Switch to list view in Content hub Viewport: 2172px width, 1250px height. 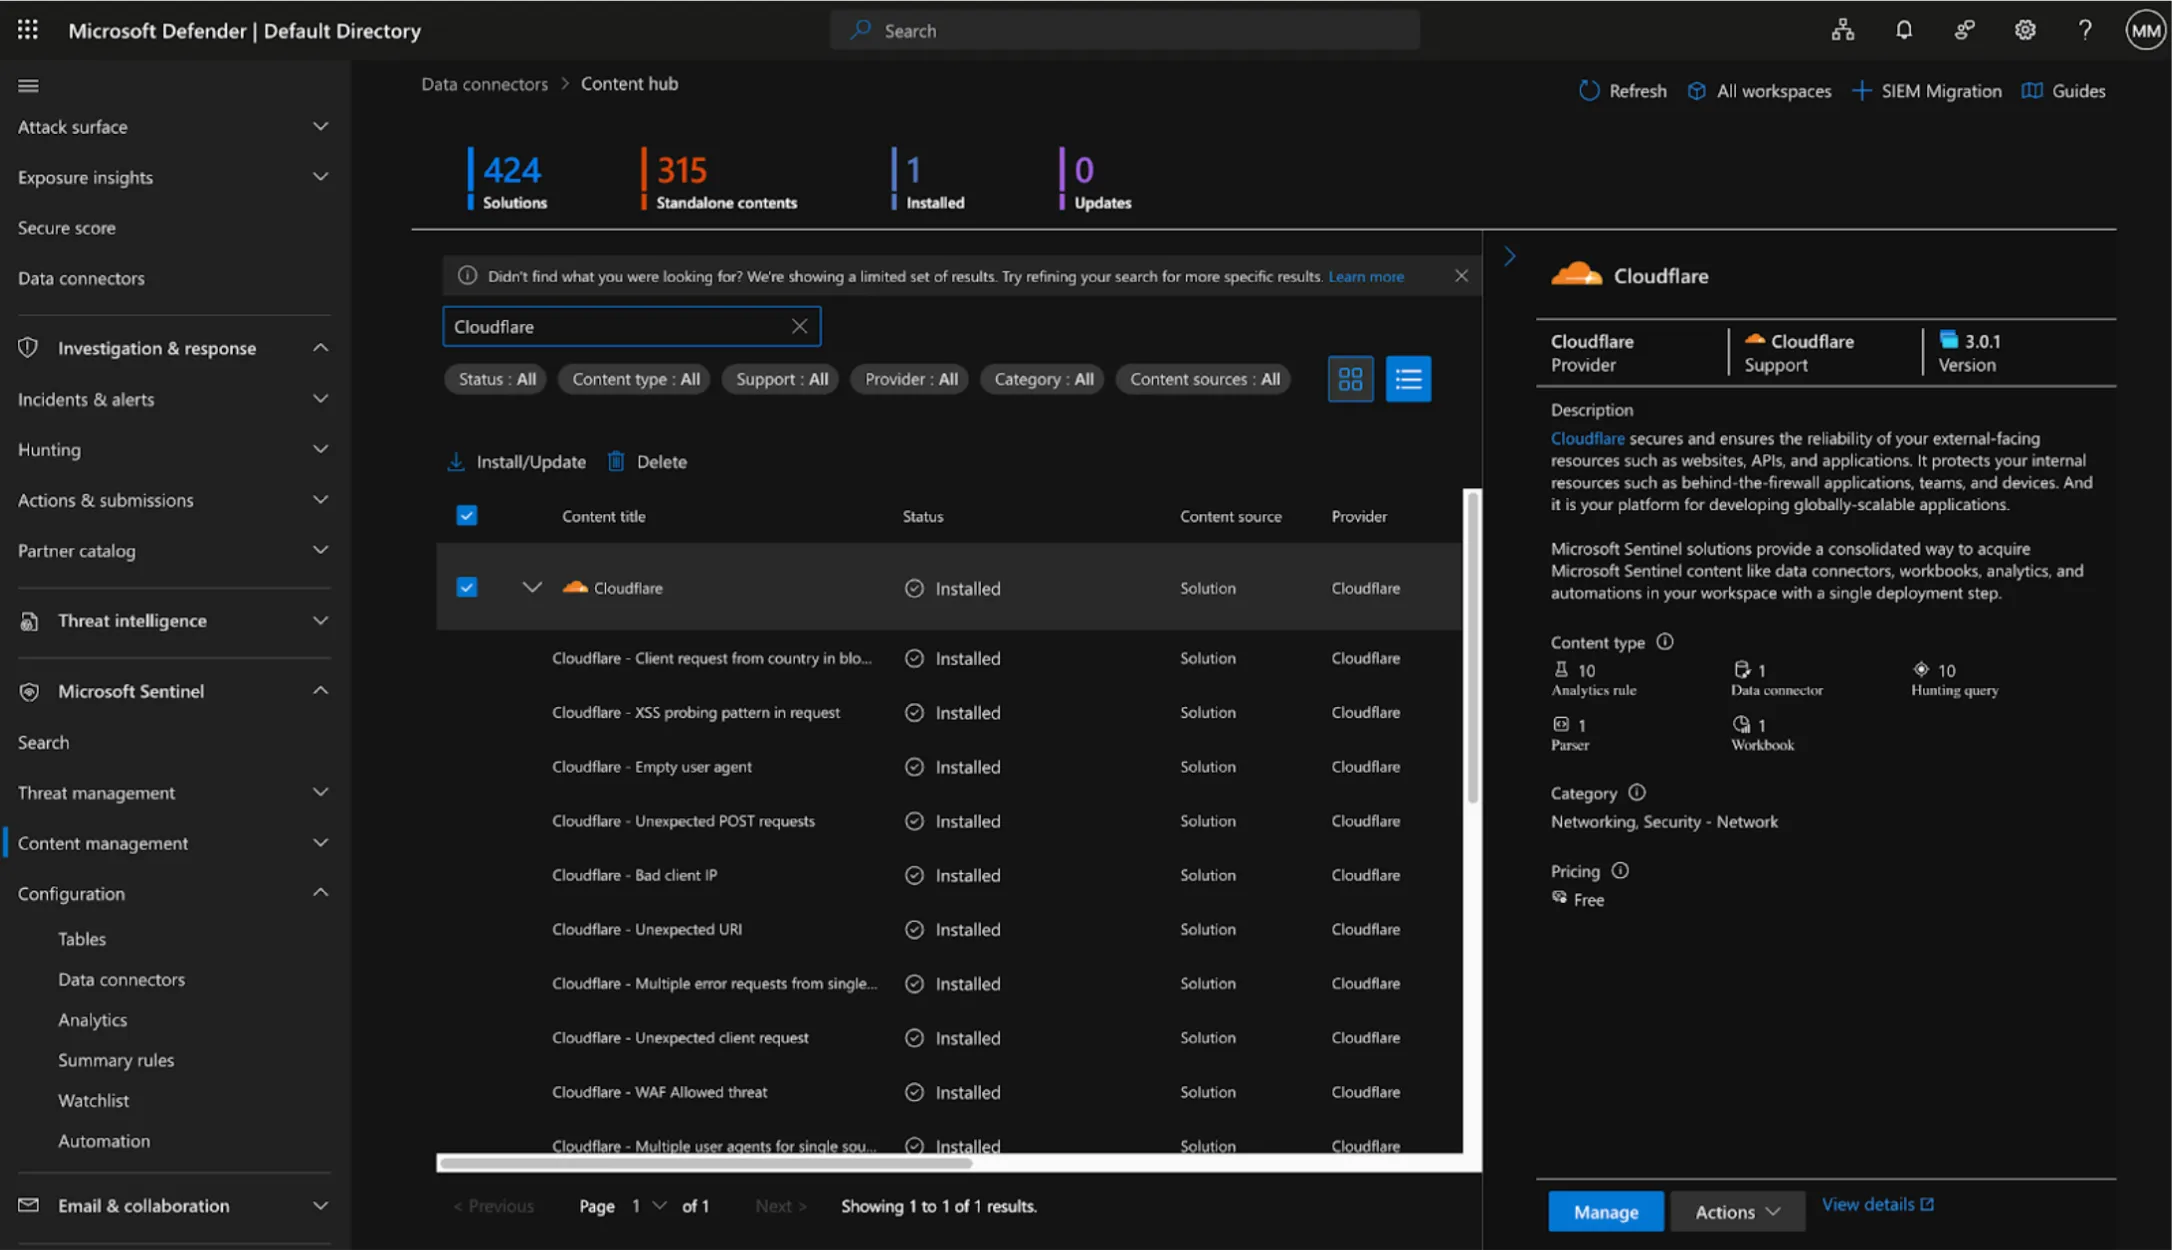click(x=1408, y=378)
